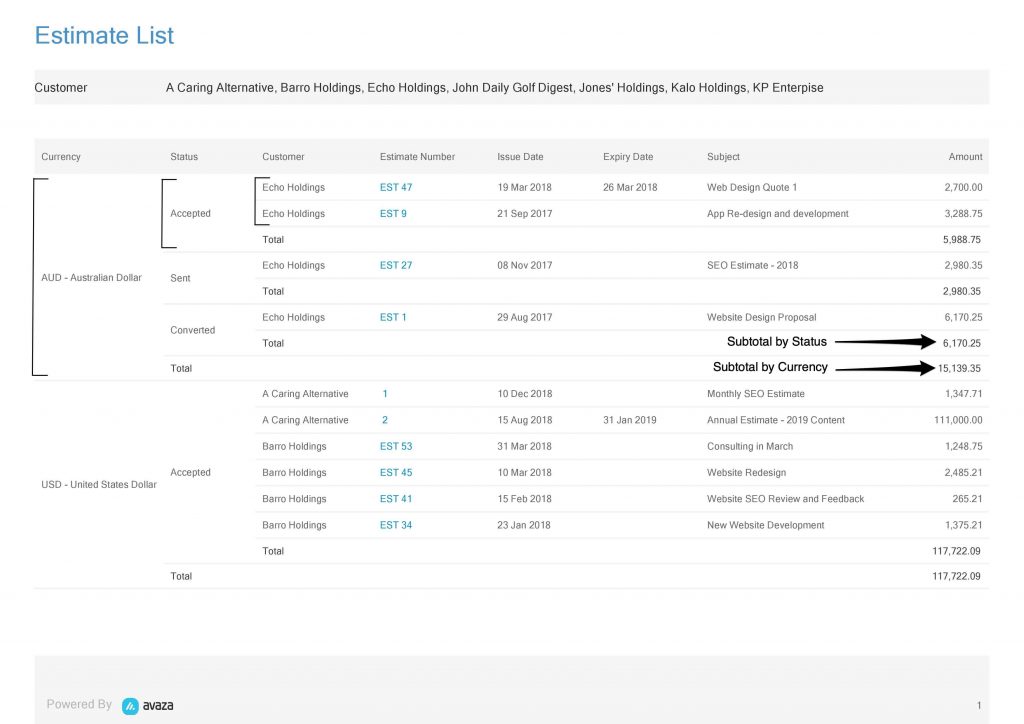
Task: Open estimate link EST 27
Action: (x=396, y=265)
